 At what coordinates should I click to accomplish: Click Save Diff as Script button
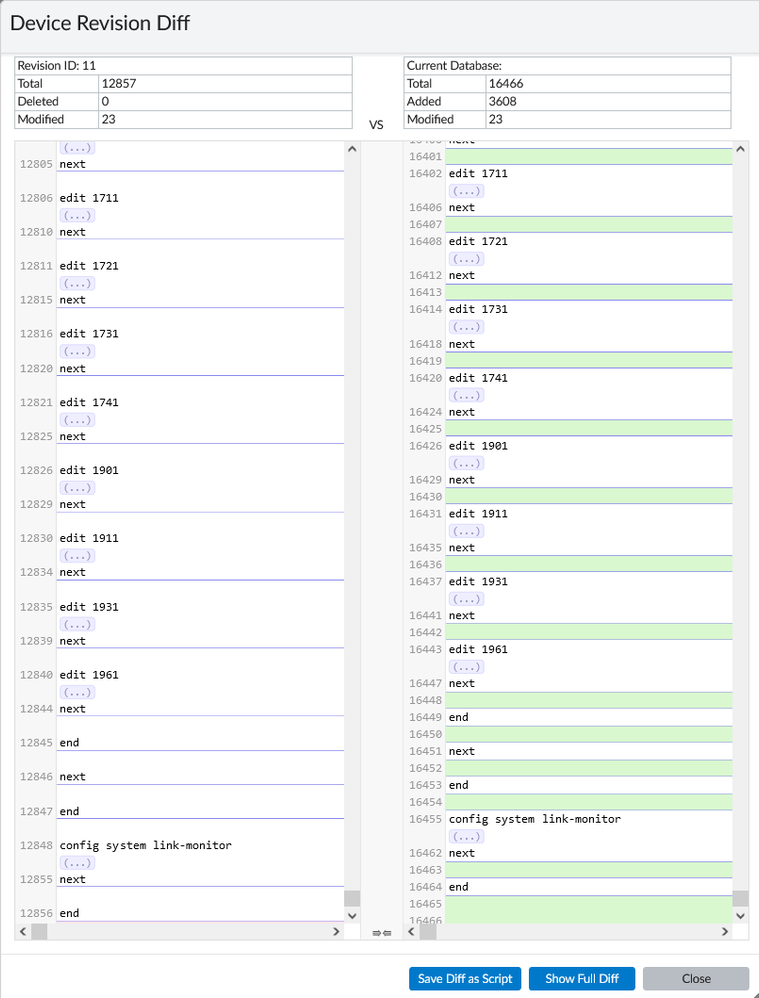465,978
